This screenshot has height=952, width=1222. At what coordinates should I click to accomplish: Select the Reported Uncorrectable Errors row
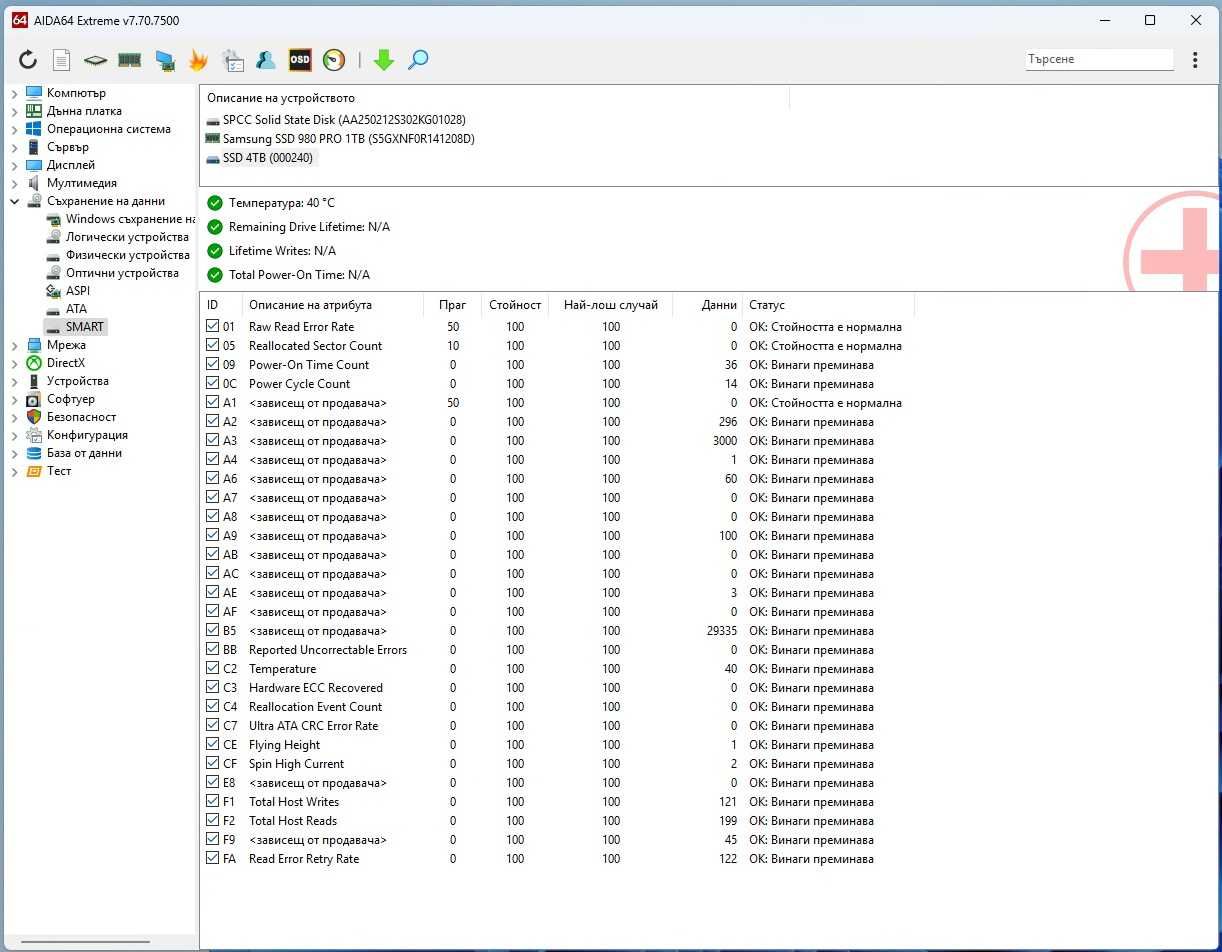[x=555, y=649]
